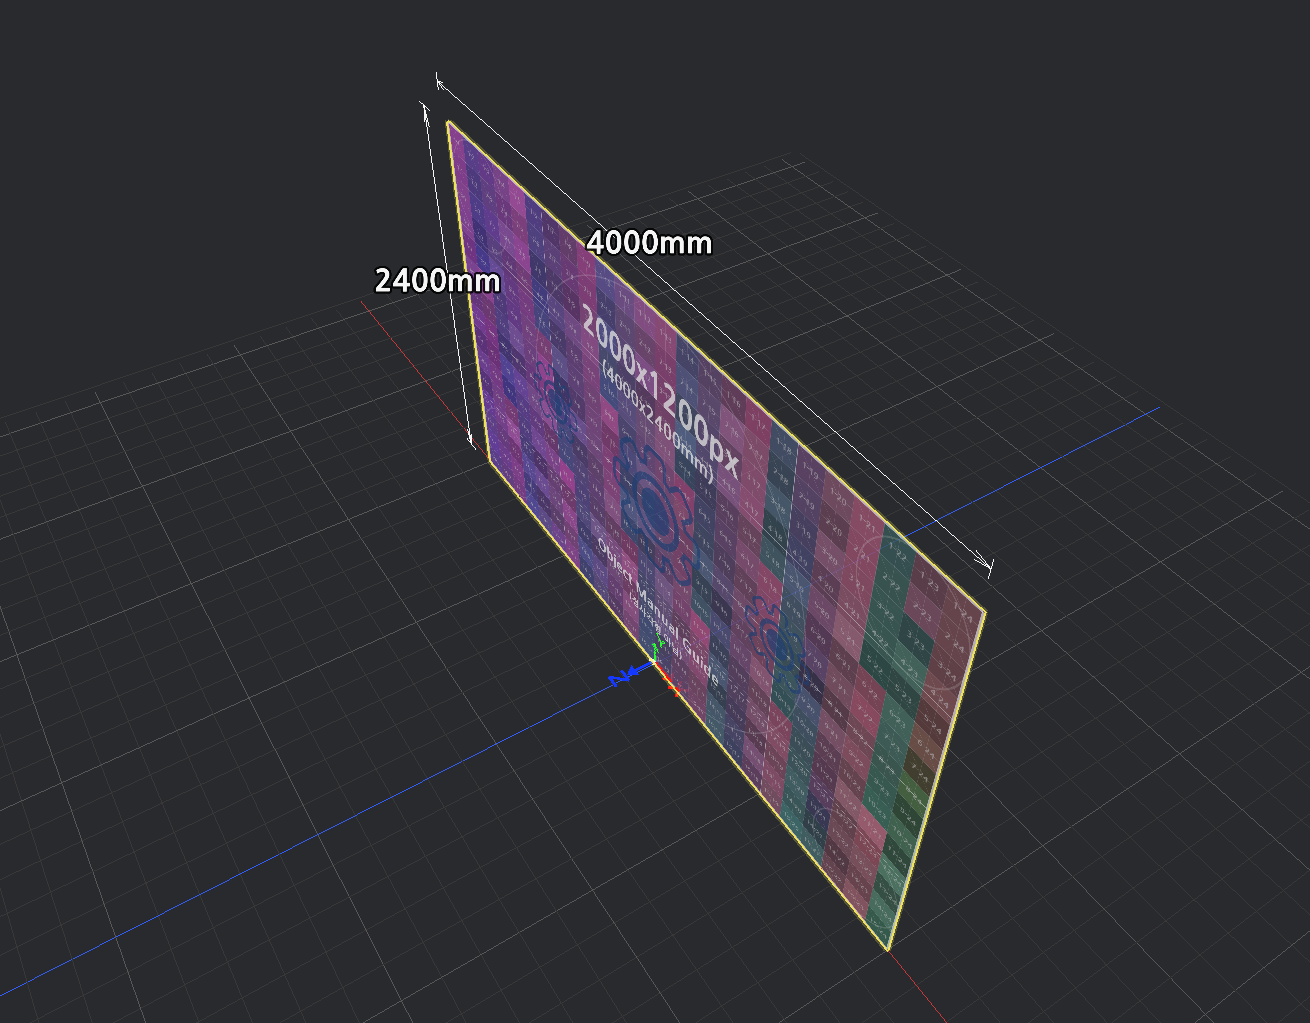Pick the green tile labeled 1-22
The width and height of the screenshot is (1310, 1023).
tap(897, 552)
